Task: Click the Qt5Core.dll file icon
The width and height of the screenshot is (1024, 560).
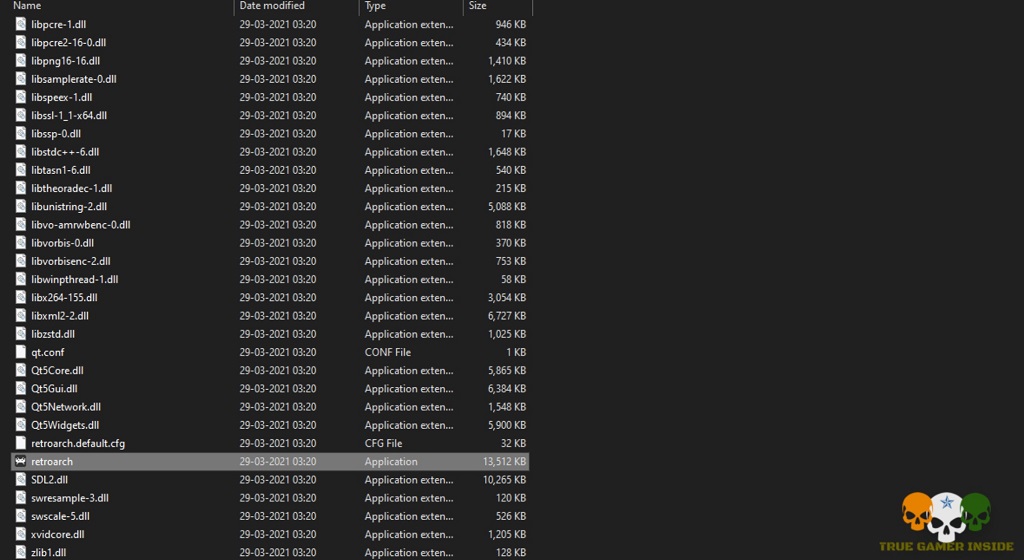Action: (21, 371)
